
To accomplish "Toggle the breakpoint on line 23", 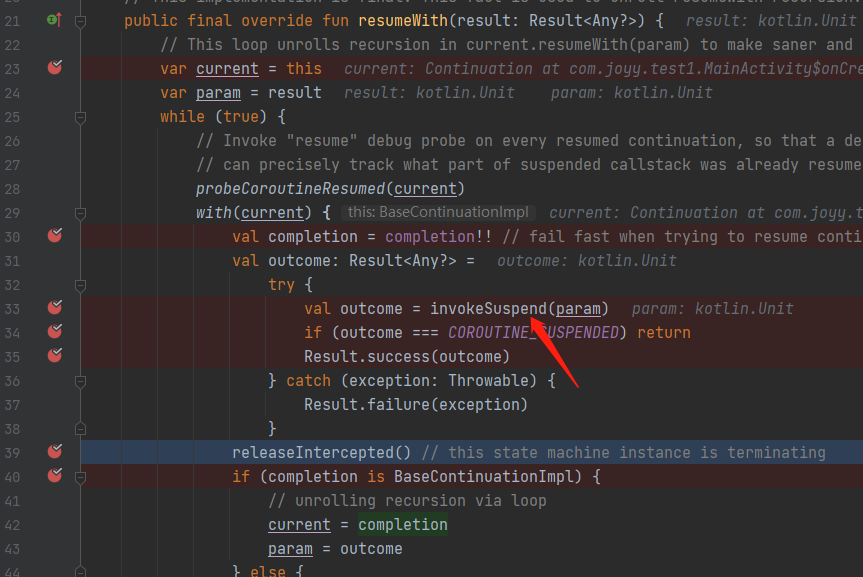I will click(x=54, y=68).
